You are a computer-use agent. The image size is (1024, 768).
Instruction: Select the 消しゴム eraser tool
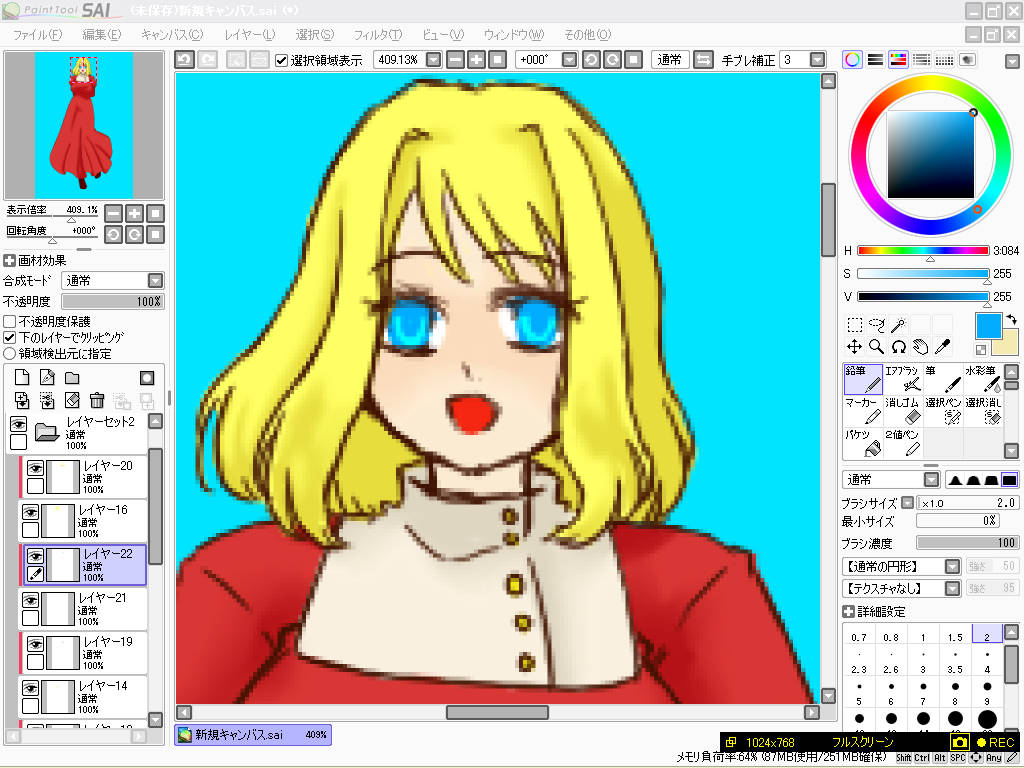tap(903, 411)
